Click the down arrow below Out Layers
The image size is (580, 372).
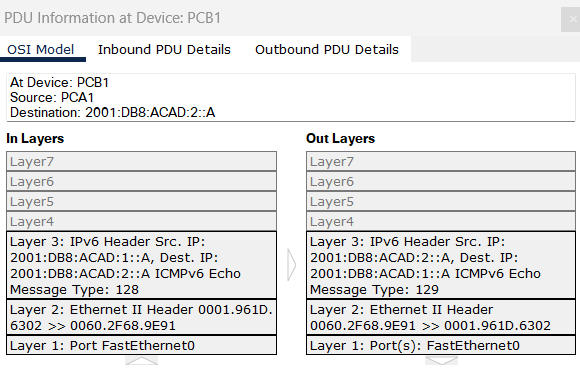pyautogui.click(x=441, y=361)
